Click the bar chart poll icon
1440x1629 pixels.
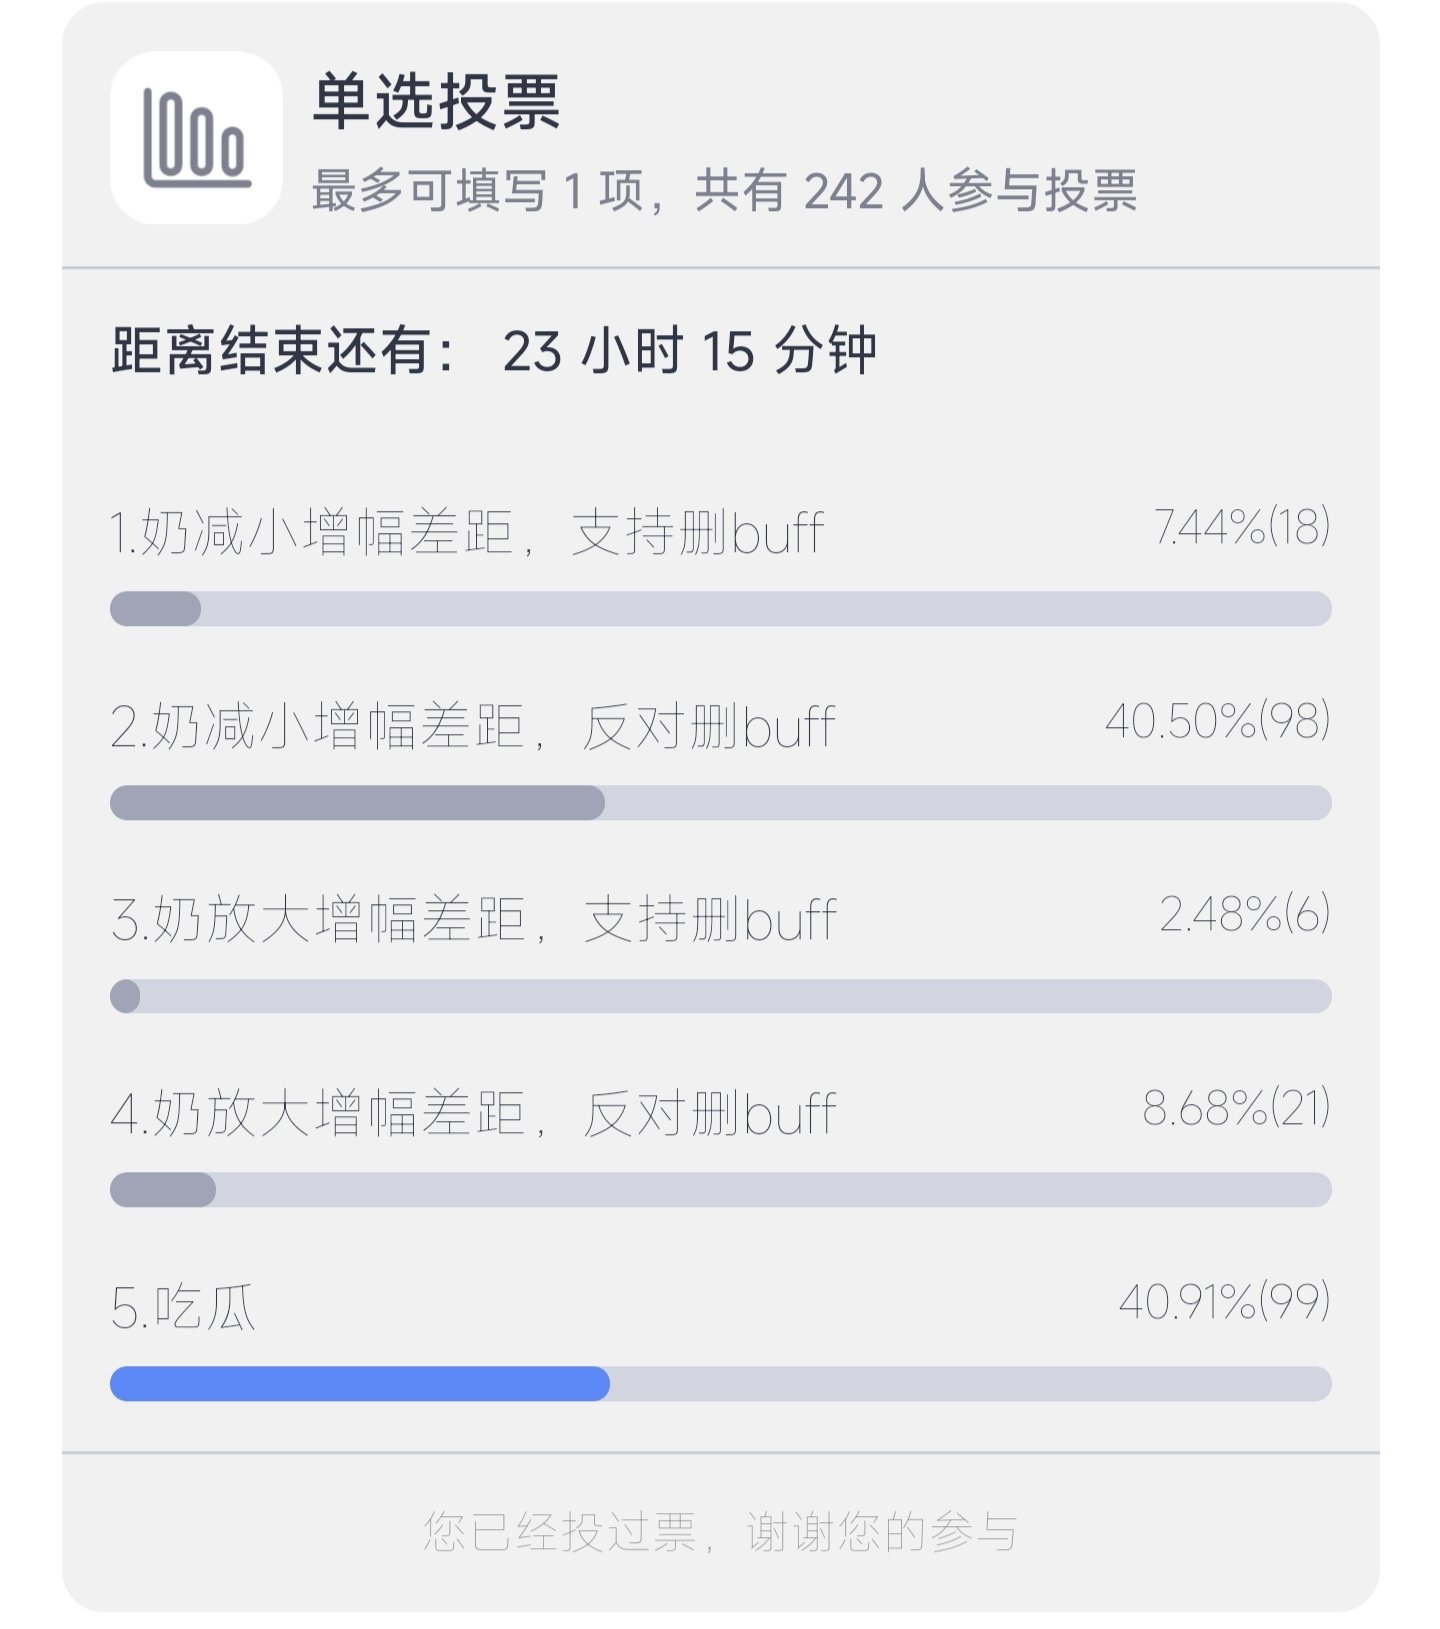click(196, 138)
